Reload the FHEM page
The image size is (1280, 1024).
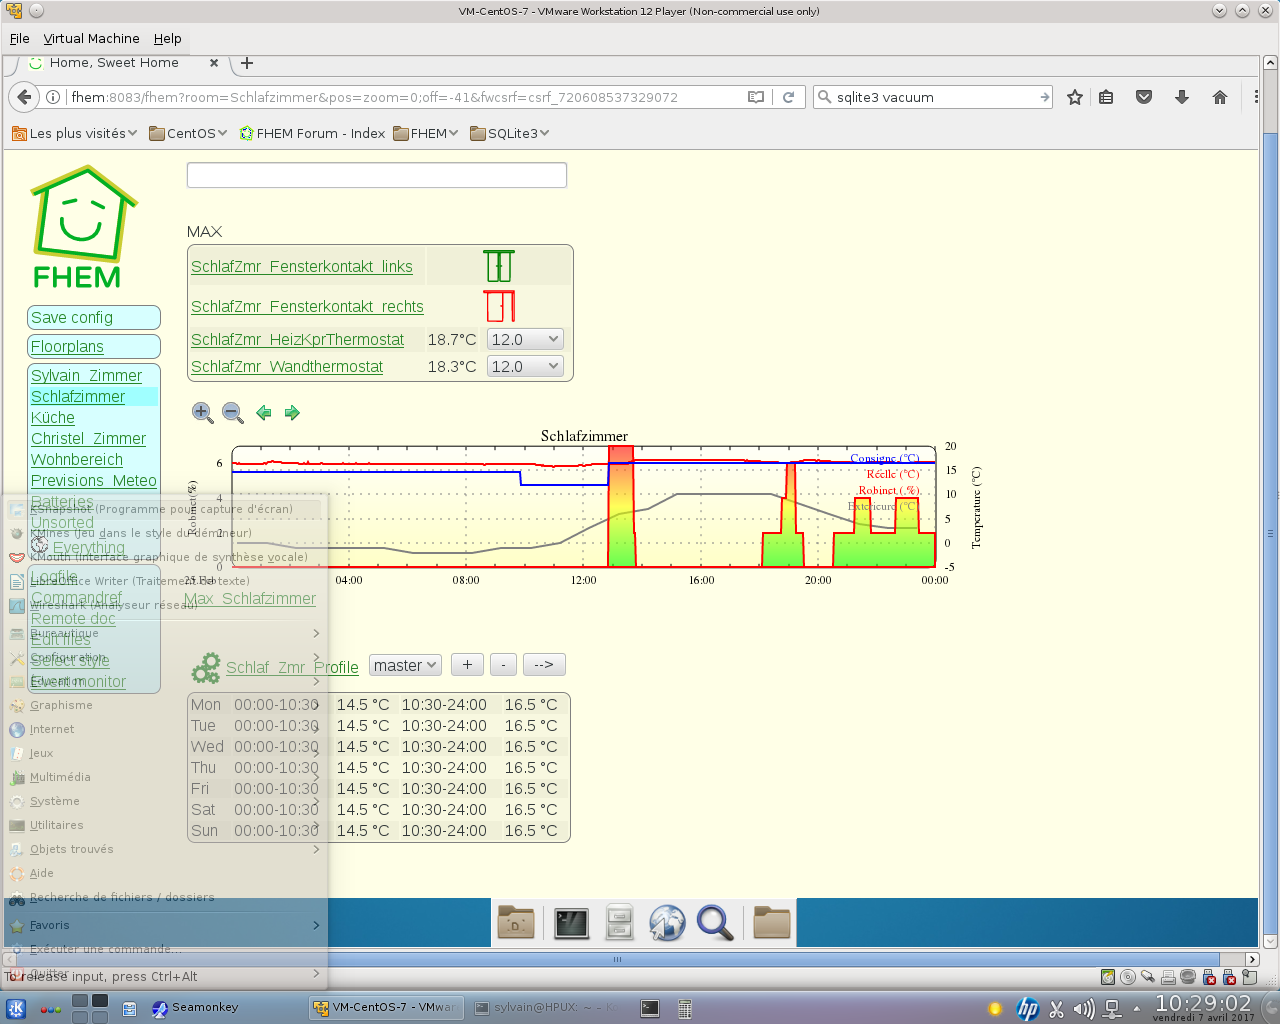point(788,97)
